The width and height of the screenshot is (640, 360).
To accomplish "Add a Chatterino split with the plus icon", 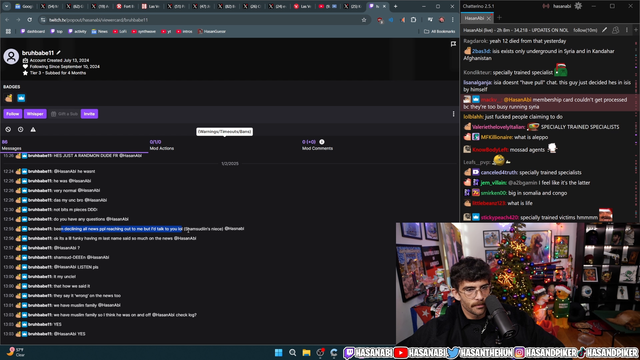I will point(636,30).
